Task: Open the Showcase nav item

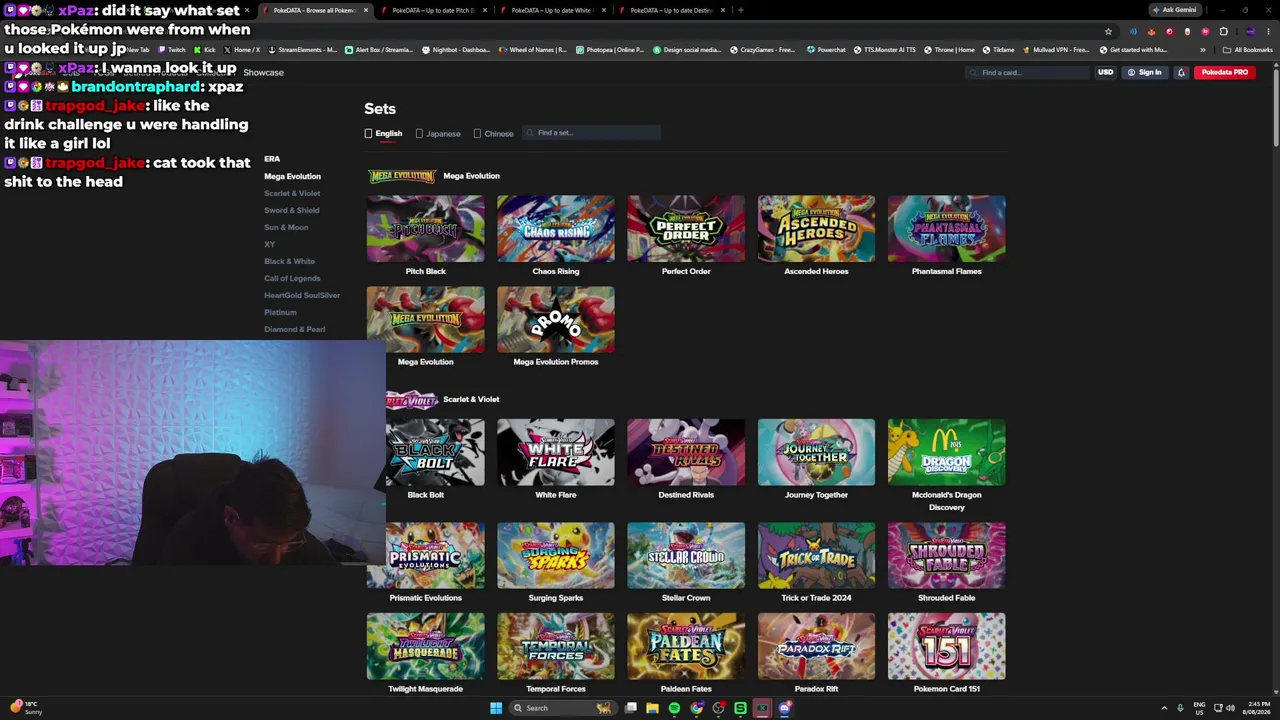Action: point(264,72)
